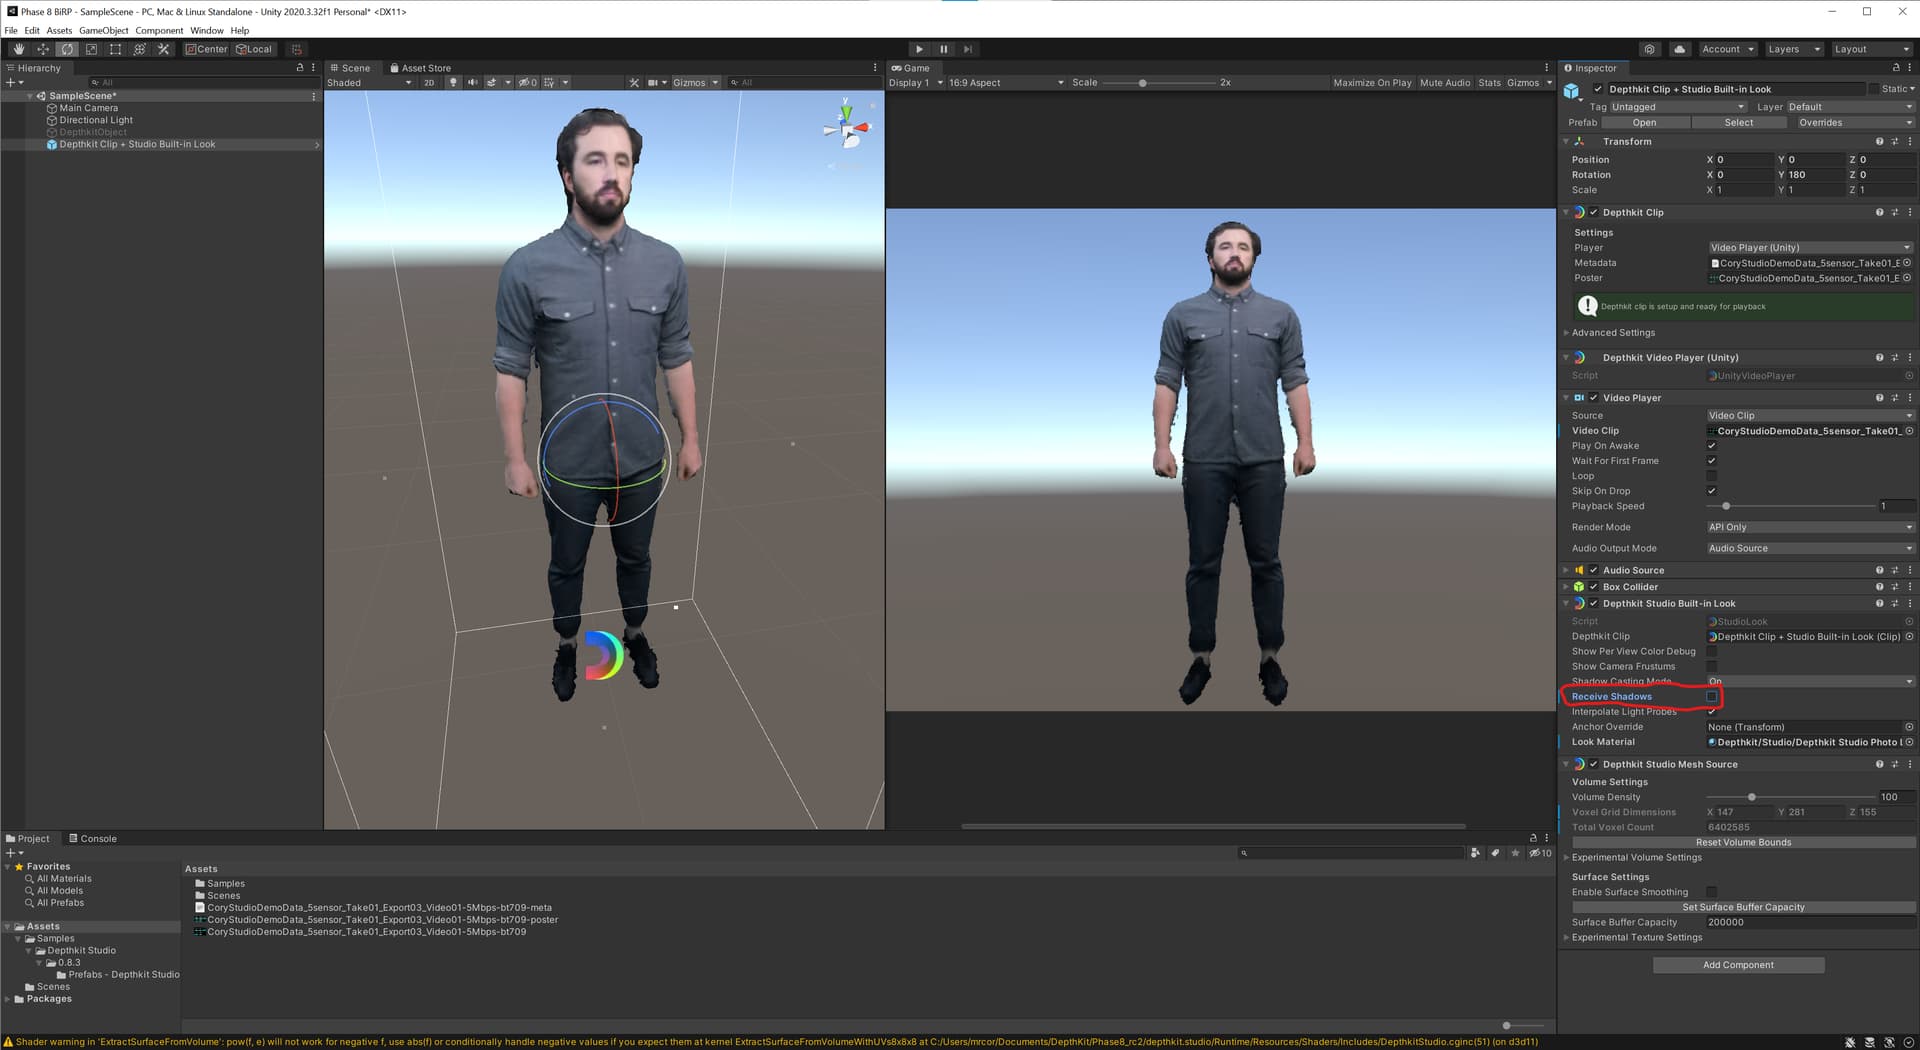Screen dimensions: 1920x1050
Task: Activate the Rotate tool
Action: point(67,49)
